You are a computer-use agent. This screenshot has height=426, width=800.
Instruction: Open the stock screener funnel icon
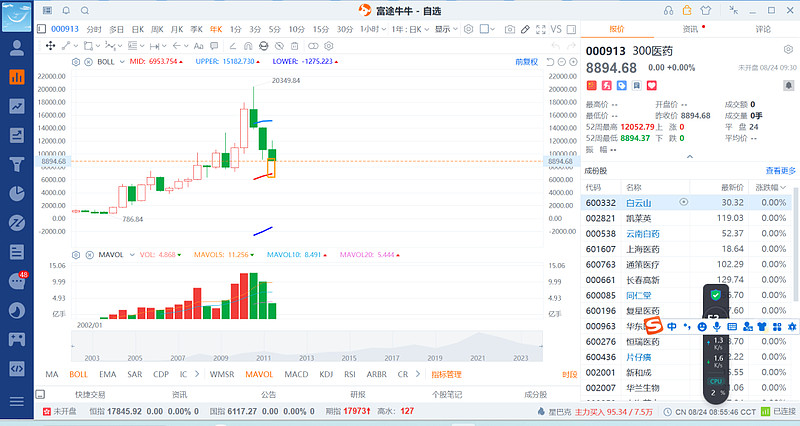click(x=17, y=164)
